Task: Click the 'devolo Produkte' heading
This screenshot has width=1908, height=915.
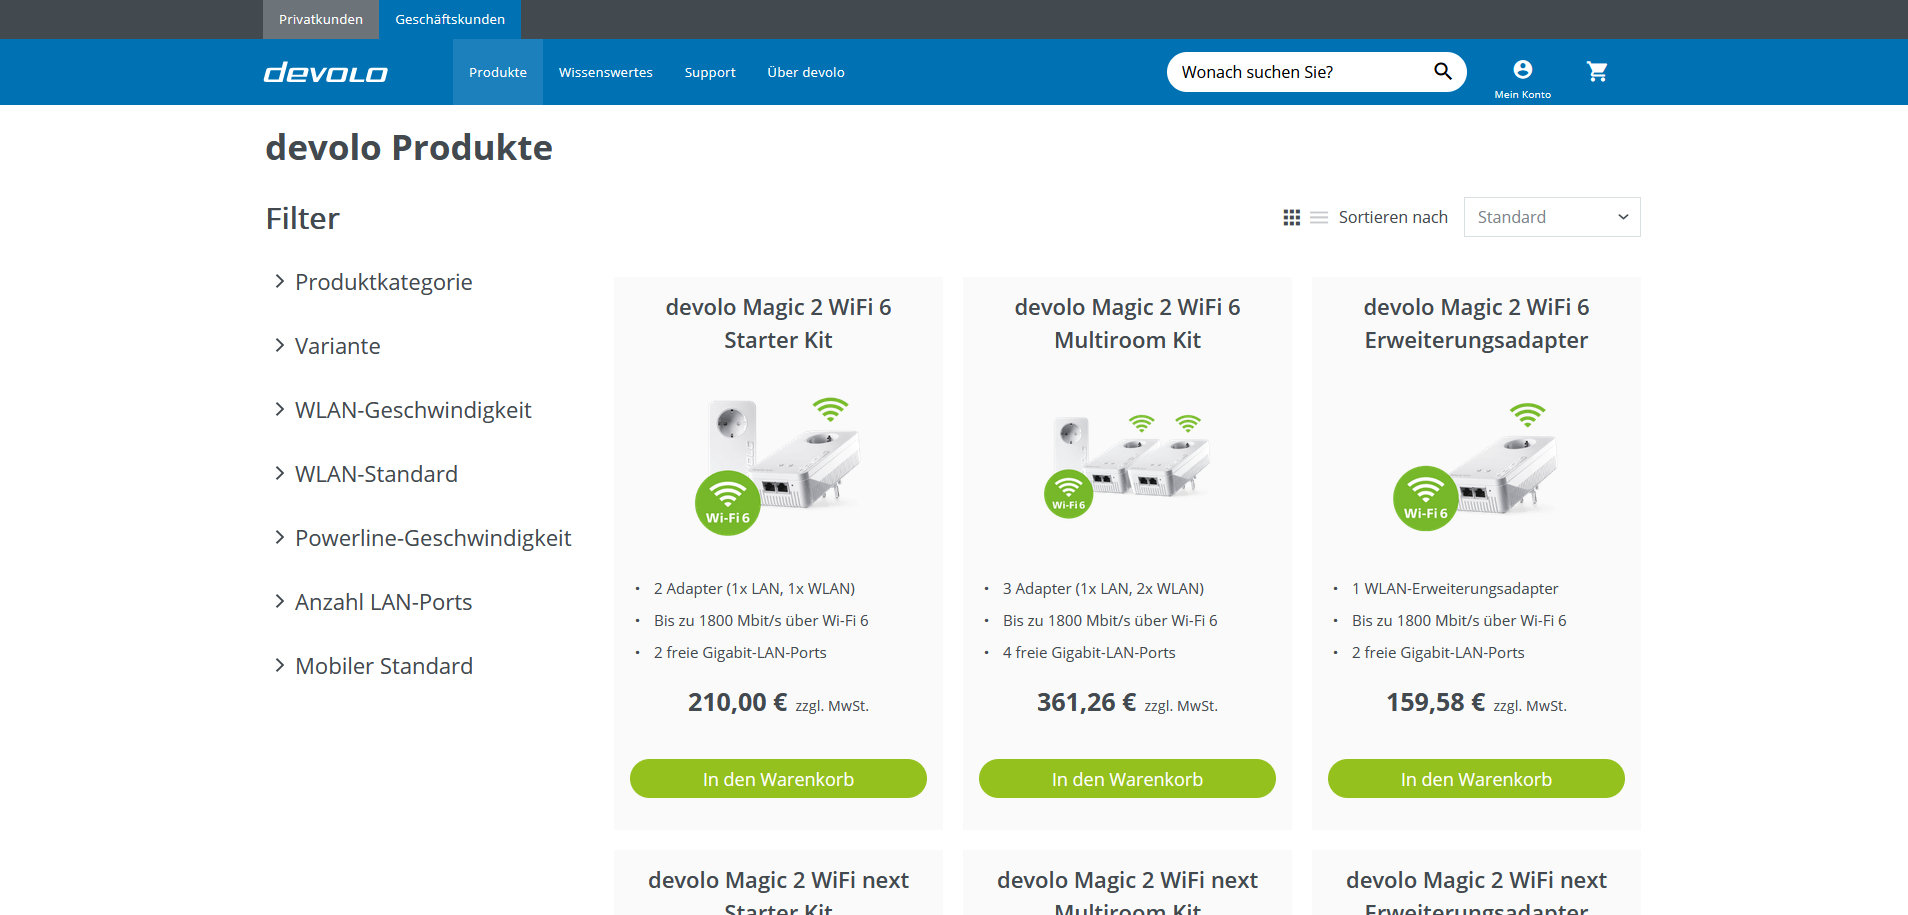Action: (x=409, y=148)
